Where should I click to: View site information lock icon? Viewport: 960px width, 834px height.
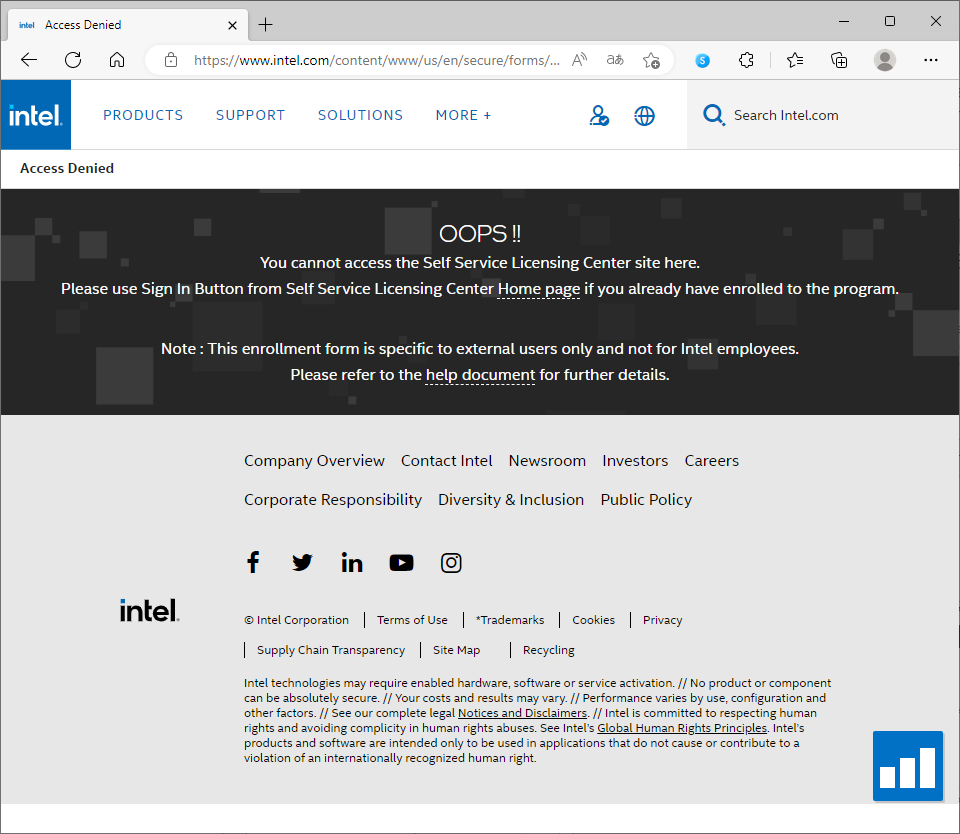(171, 60)
